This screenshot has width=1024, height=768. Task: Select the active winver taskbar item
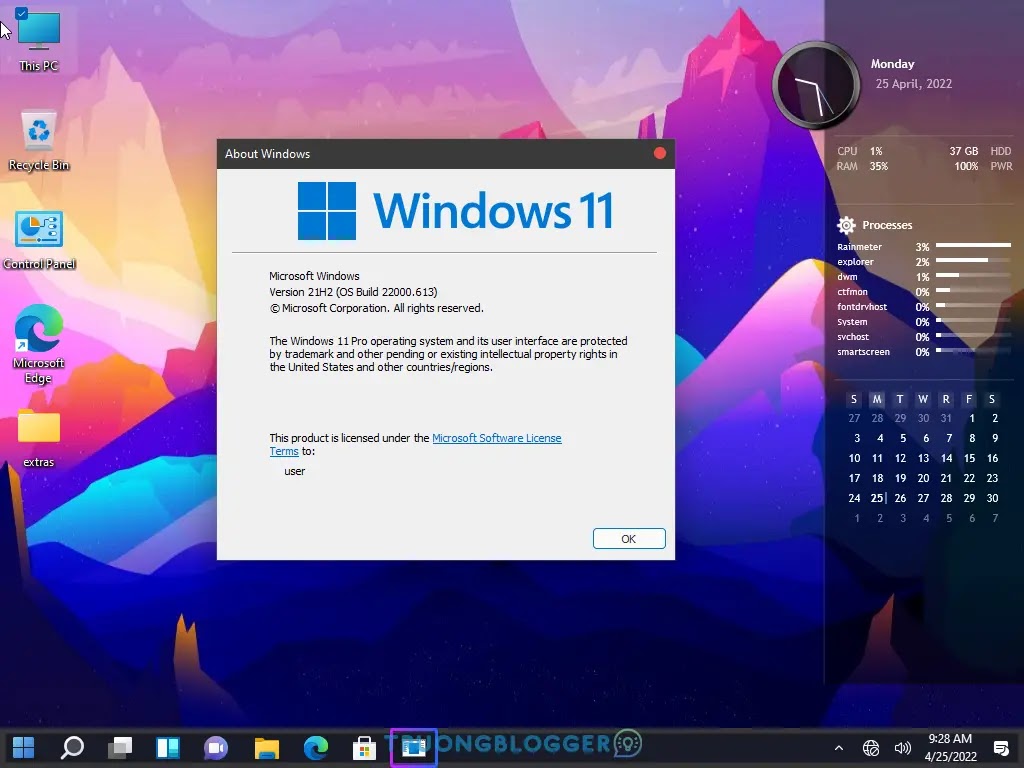413,747
